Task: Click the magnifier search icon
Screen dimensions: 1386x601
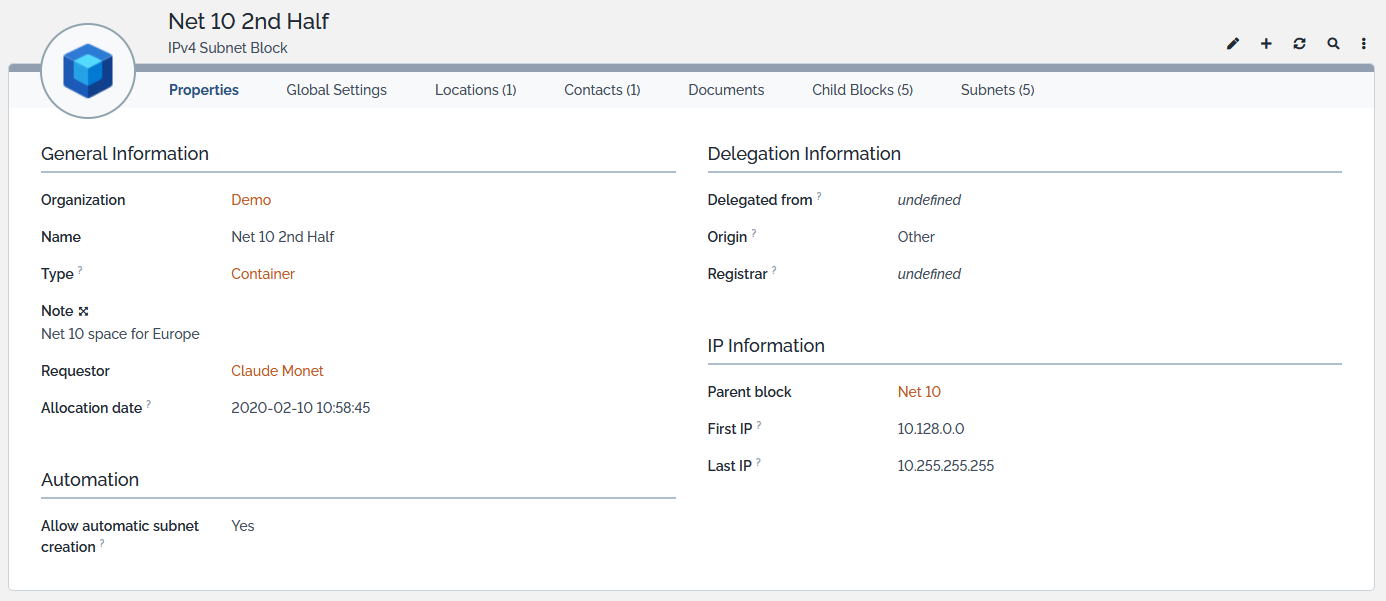Action: pyautogui.click(x=1333, y=44)
